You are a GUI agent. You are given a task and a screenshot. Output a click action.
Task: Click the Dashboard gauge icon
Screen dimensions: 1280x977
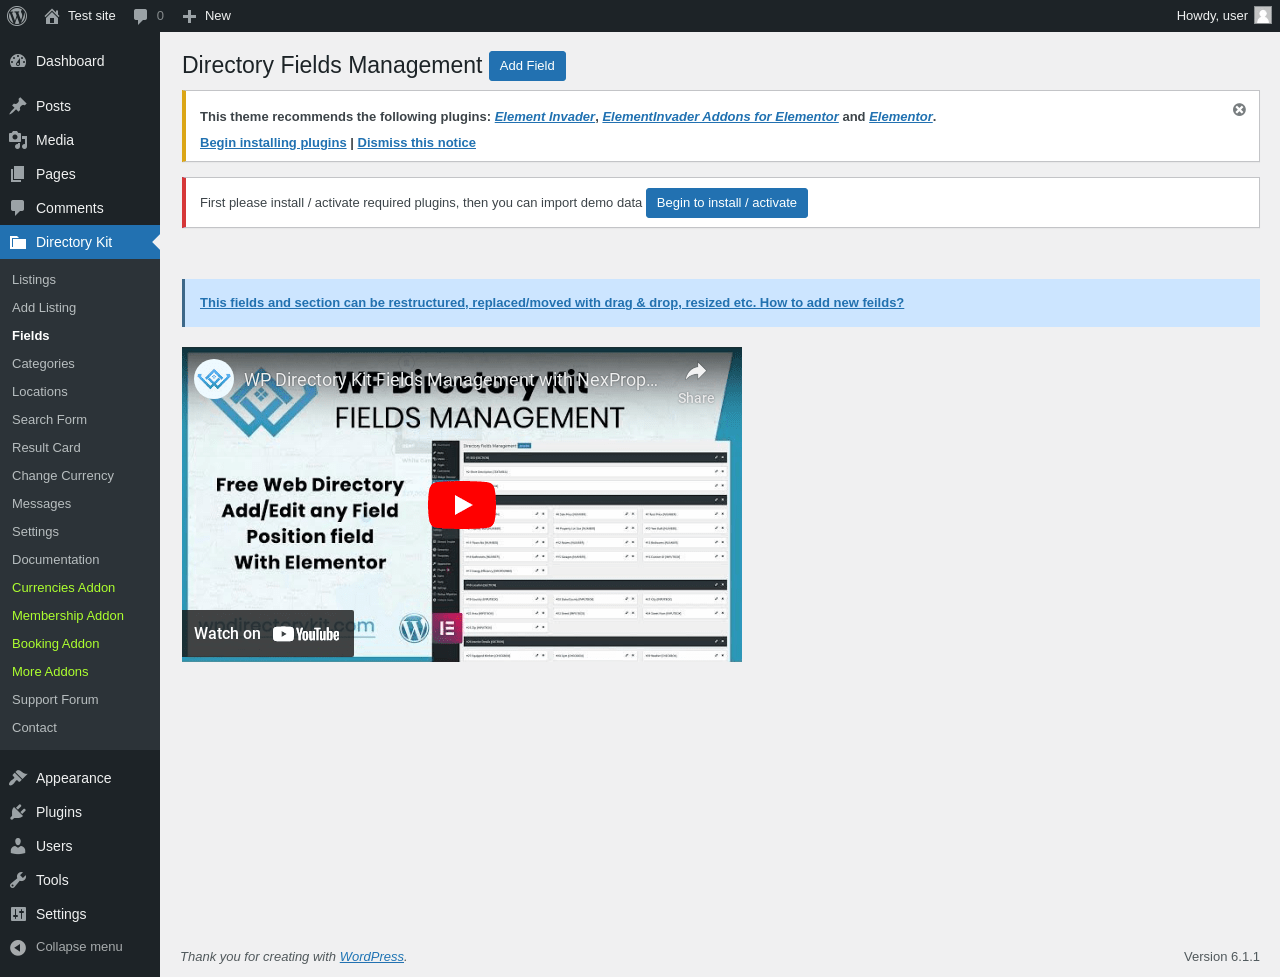coord(18,61)
